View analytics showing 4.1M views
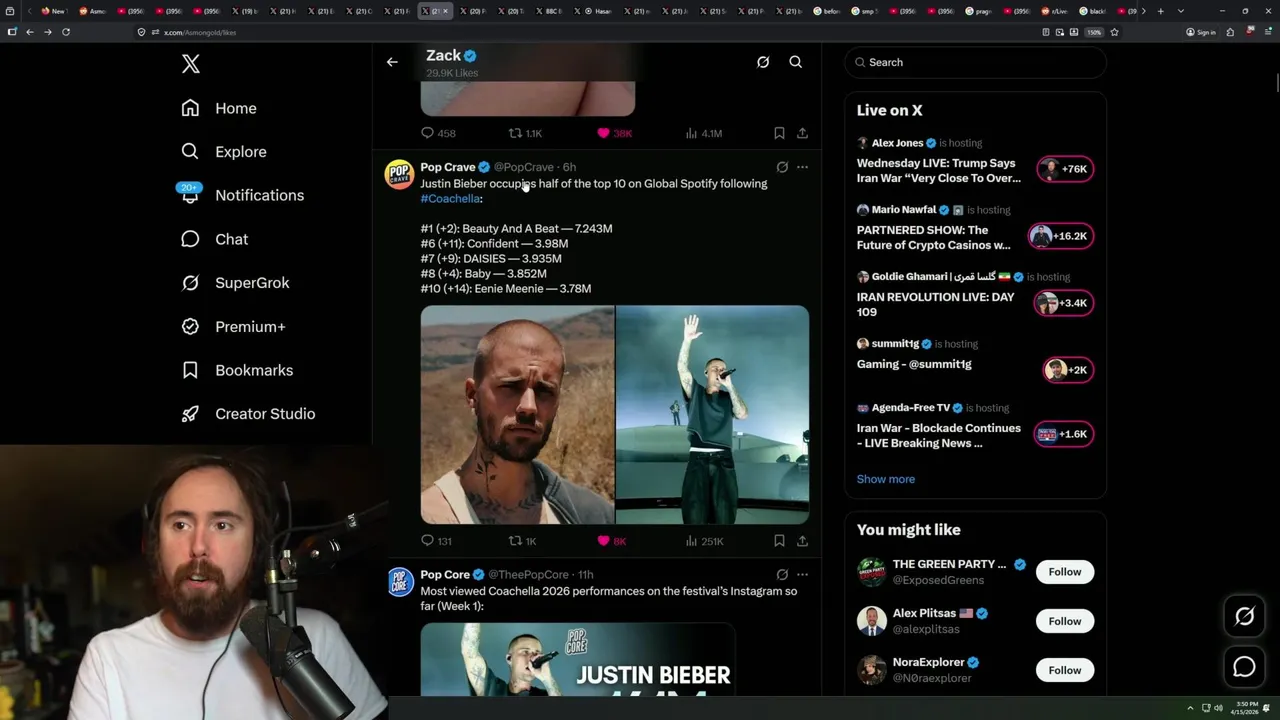Screen dimensions: 1280x720 [704, 133]
